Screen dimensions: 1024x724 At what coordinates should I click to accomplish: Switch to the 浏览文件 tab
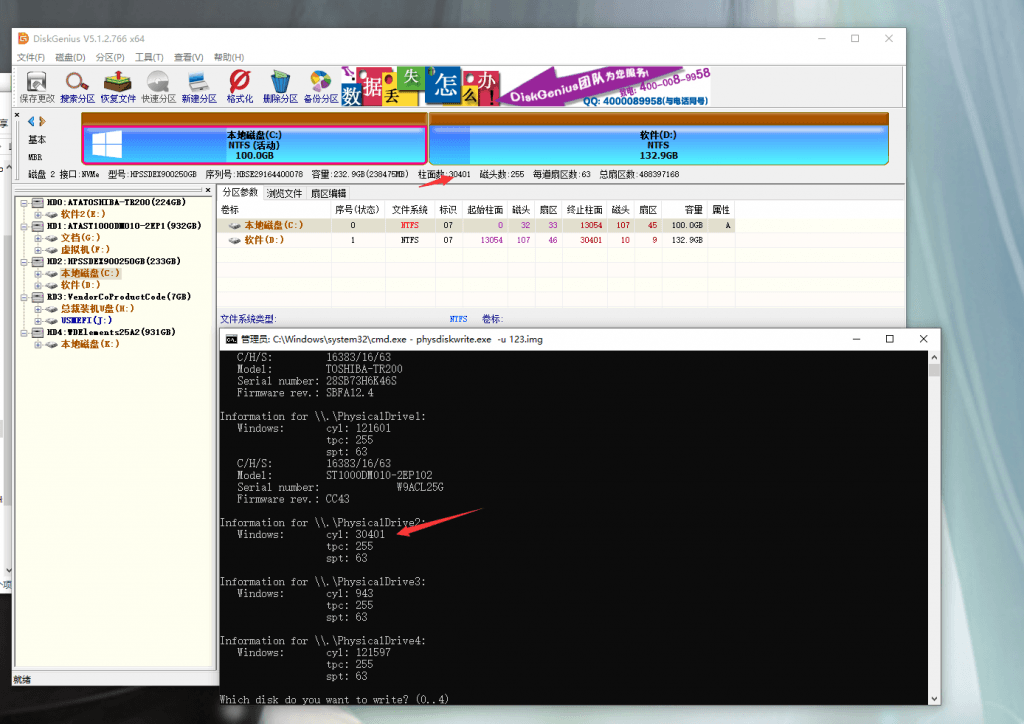(285, 193)
